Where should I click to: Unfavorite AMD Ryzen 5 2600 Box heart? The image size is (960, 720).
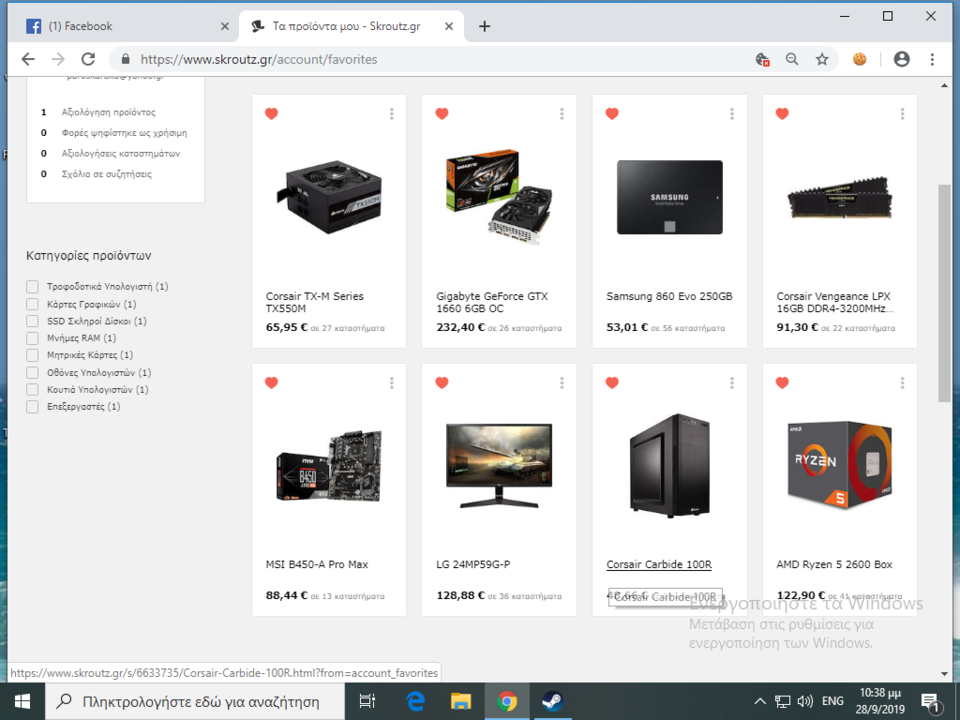782,383
